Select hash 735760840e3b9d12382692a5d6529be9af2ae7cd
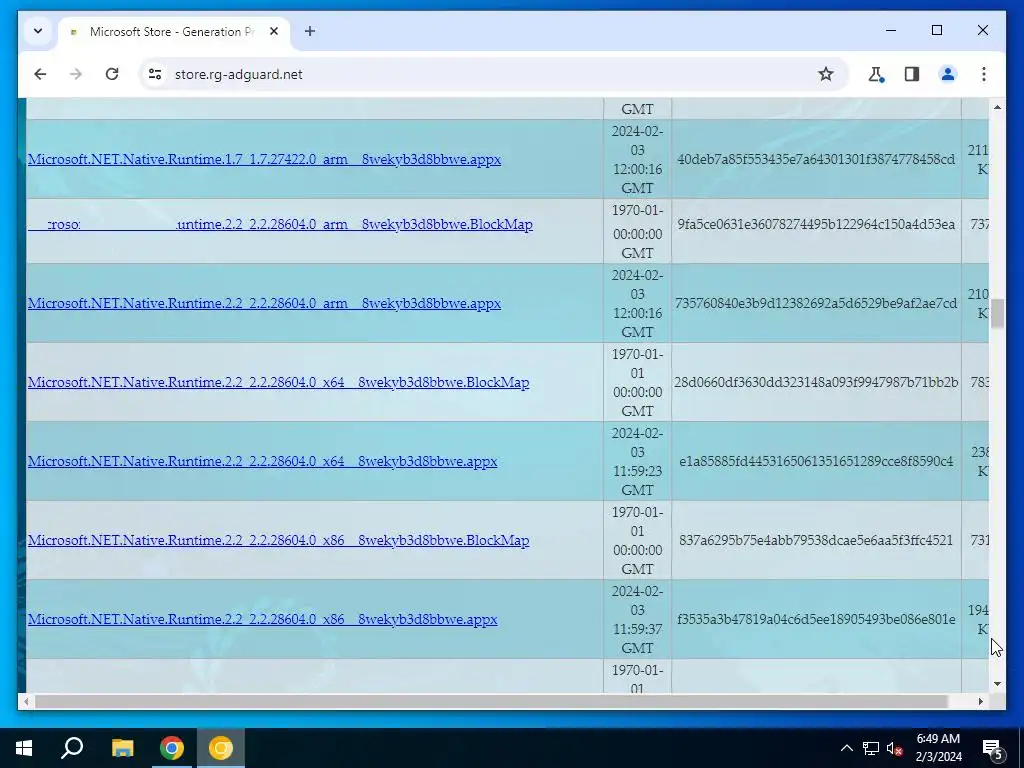The height and width of the screenshot is (768, 1024). (x=816, y=304)
